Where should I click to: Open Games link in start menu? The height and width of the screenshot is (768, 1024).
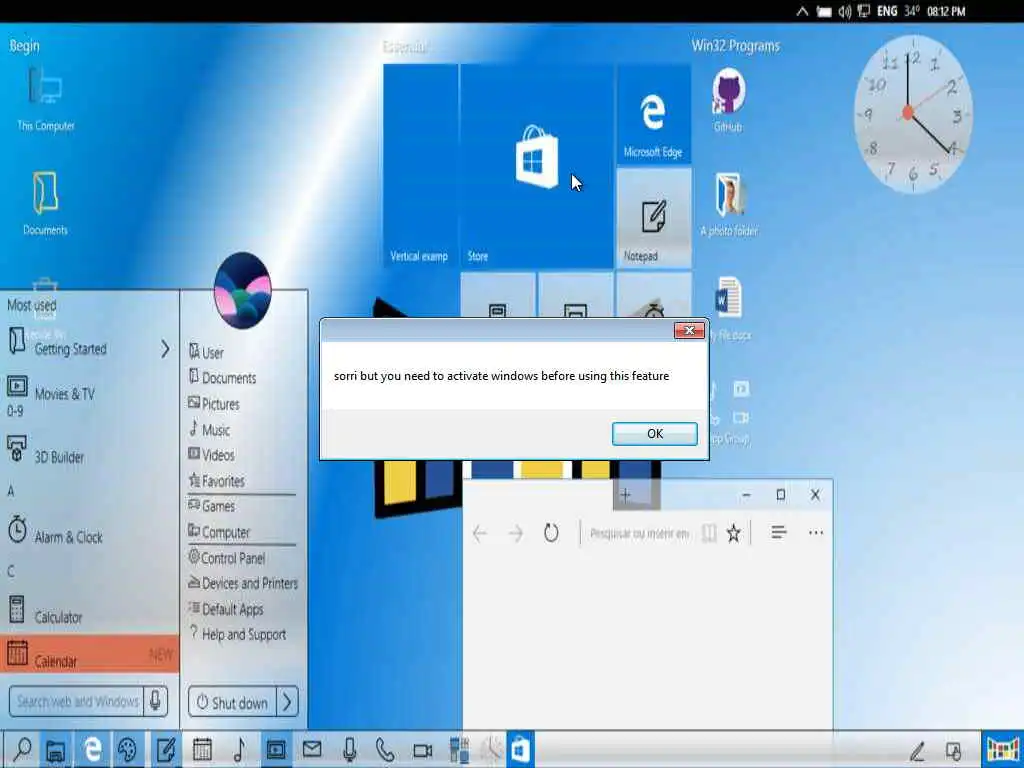[211, 505]
